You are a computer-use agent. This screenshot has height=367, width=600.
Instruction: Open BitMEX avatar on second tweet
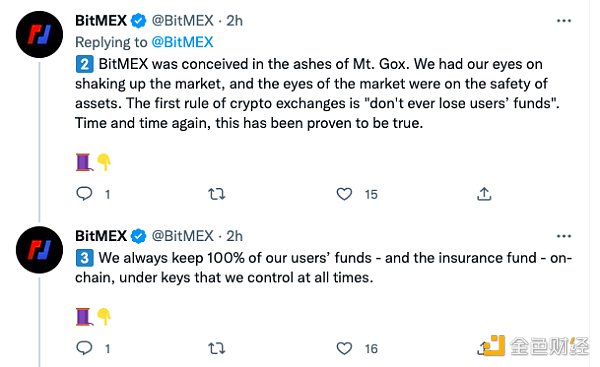(x=39, y=250)
